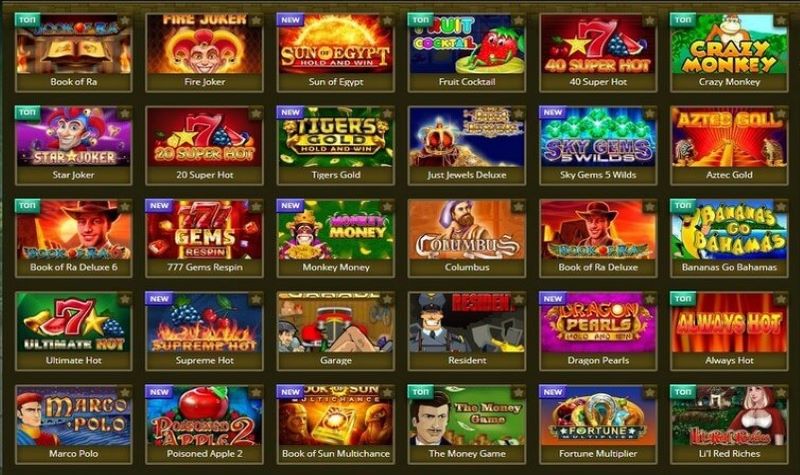Click TOP badge on Star Joker tile
The height and width of the screenshot is (475, 800).
coord(28,112)
